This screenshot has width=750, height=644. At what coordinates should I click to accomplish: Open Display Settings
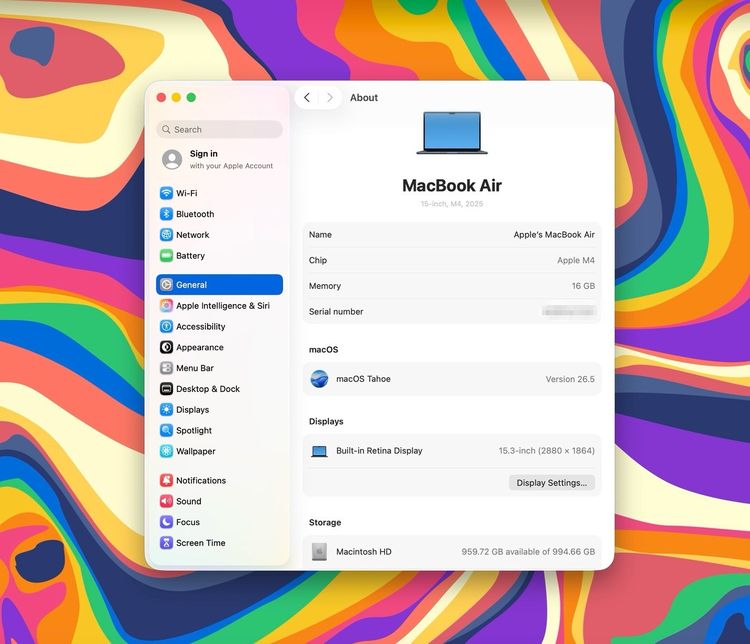(551, 483)
